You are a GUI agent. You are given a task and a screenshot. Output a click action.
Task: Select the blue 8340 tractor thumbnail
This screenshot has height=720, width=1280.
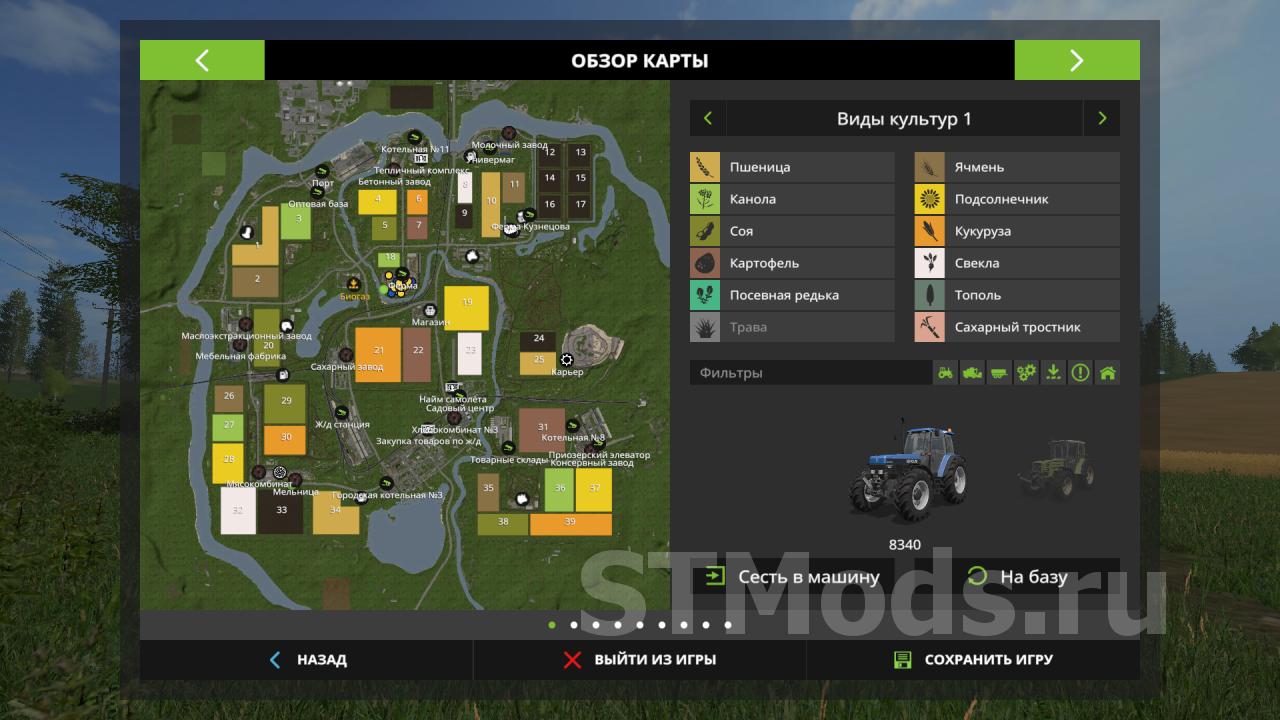pos(908,474)
